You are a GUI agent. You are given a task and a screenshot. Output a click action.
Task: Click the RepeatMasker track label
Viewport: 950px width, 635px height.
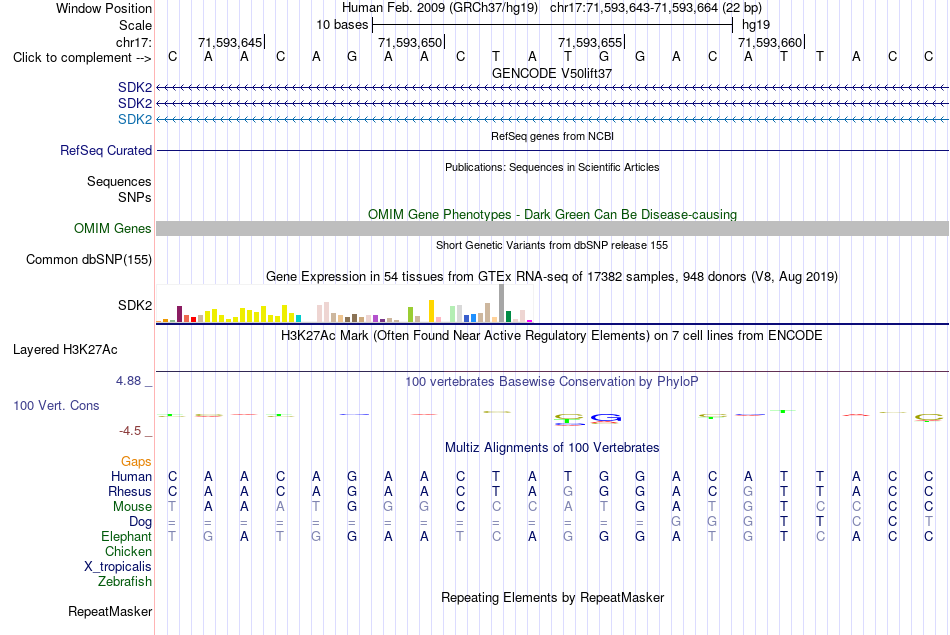pyautogui.click(x=110, y=612)
